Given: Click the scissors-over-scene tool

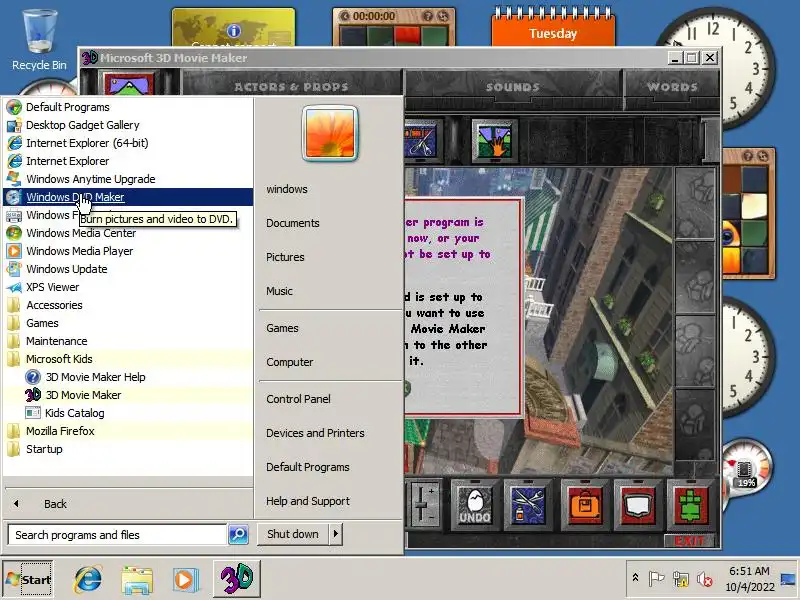Looking at the screenshot, I should 421,140.
